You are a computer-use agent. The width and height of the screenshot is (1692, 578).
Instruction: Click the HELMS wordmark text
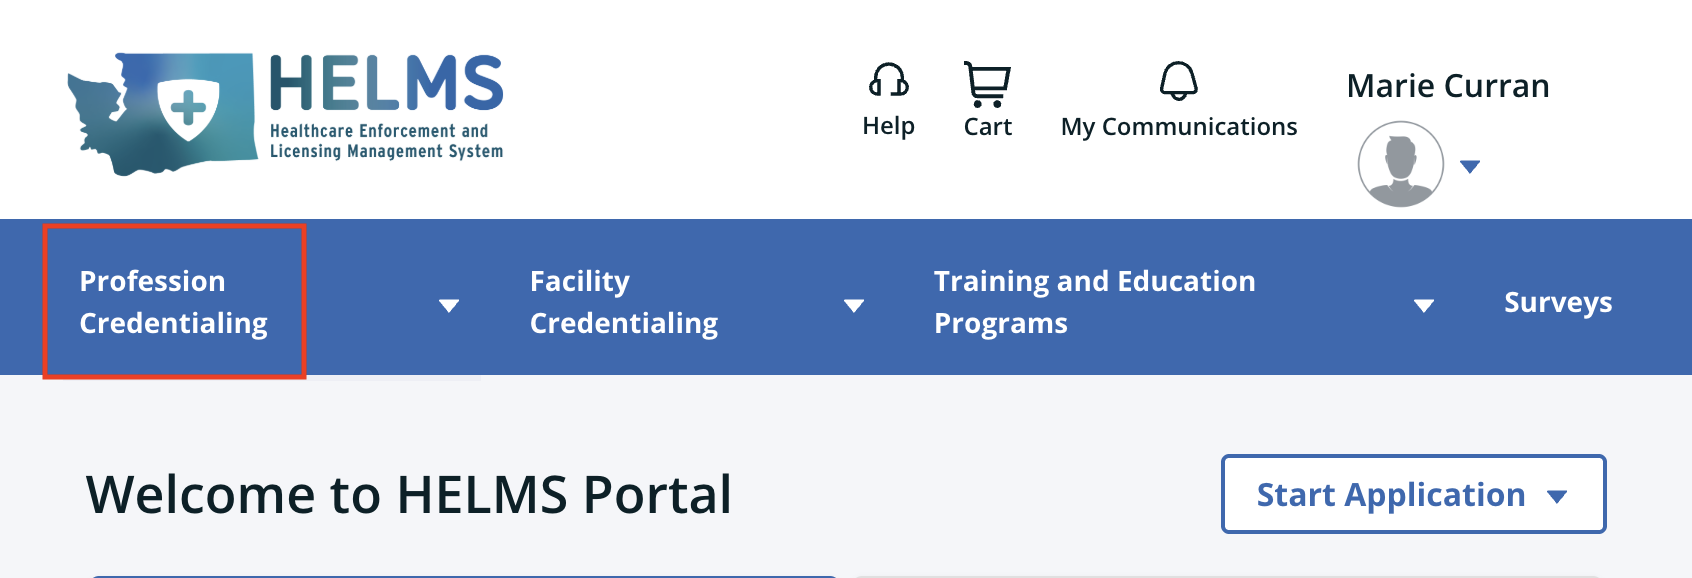tap(386, 84)
